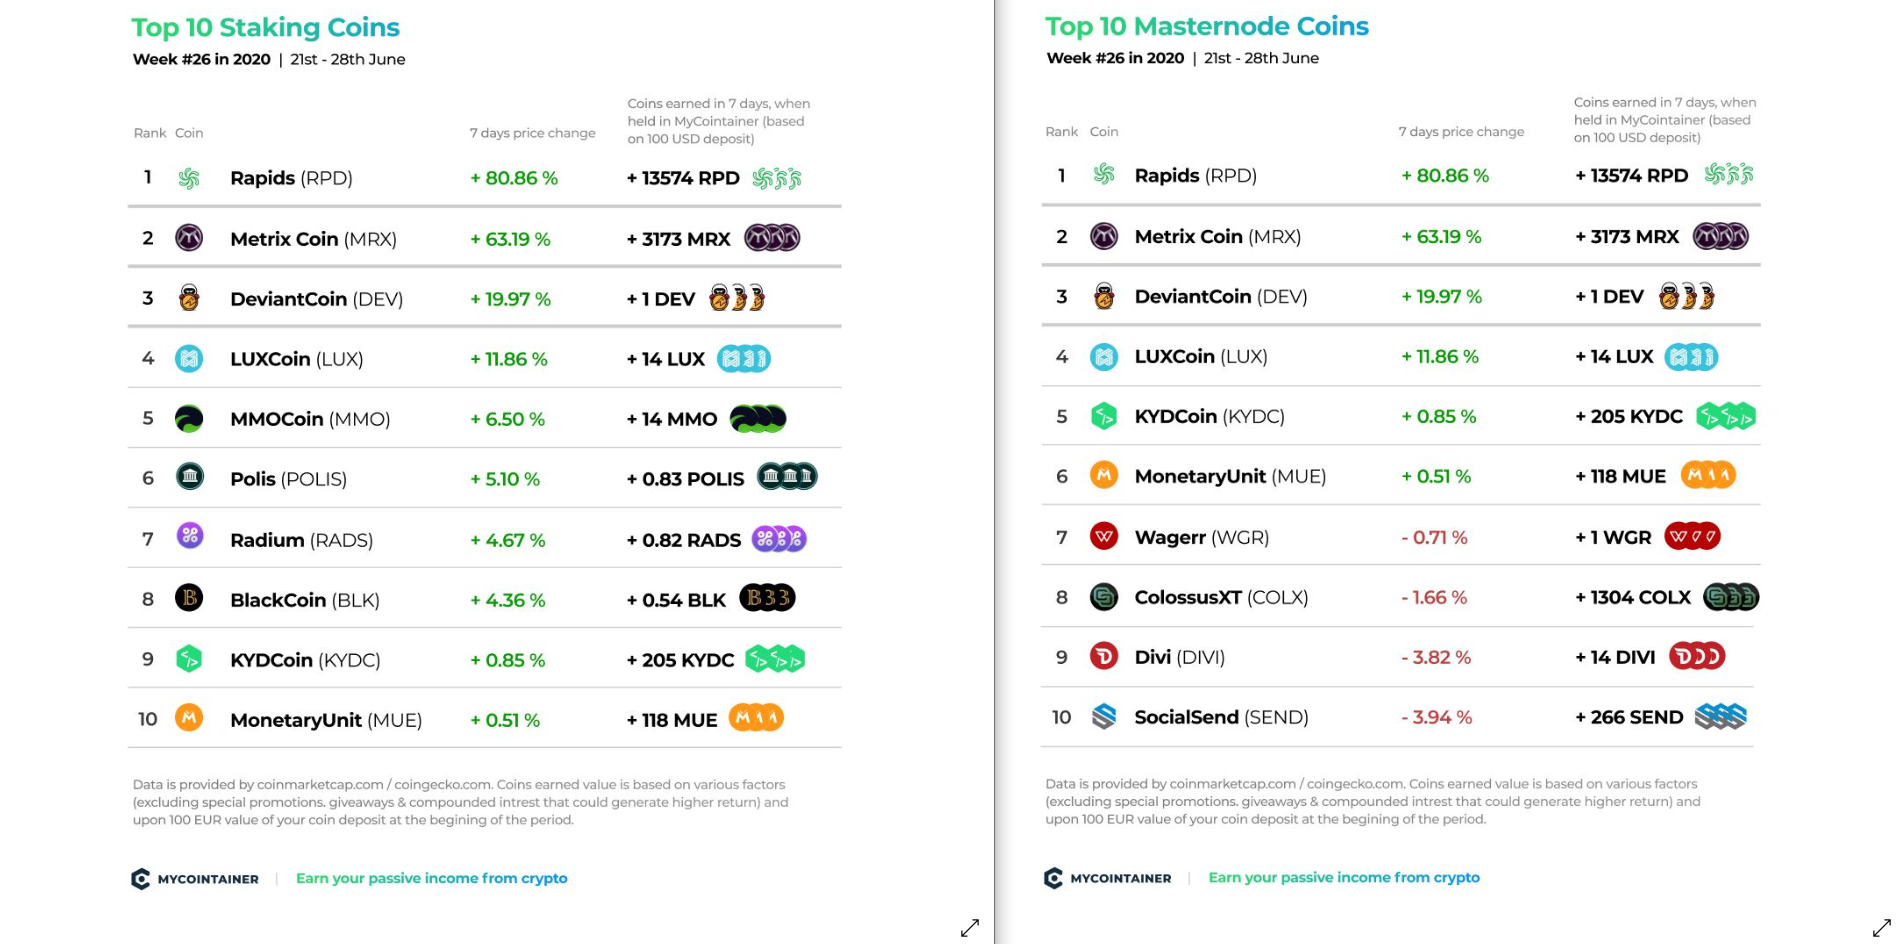Click the Radium purple coin icon
1900x944 pixels.
(x=190, y=536)
